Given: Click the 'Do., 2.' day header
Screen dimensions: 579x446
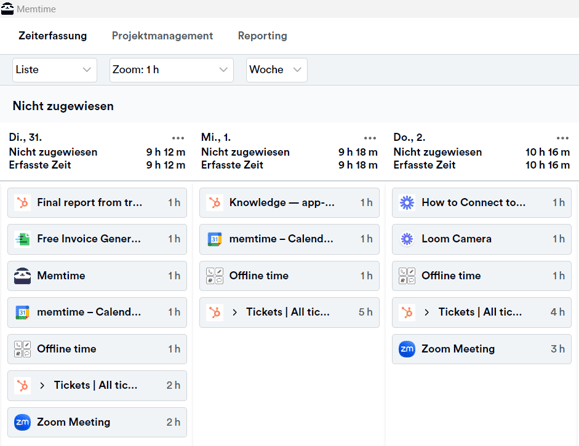Looking at the screenshot, I should coord(410,137).
